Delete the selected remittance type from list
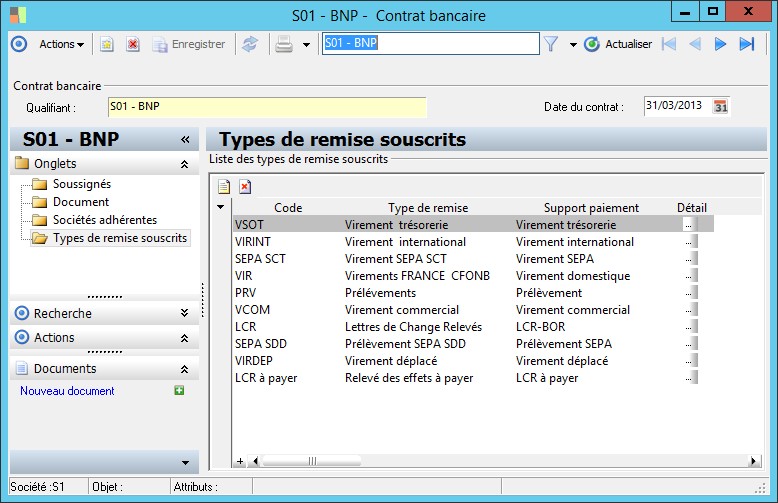This screenshot has height=503, width=778. point(245,186)
